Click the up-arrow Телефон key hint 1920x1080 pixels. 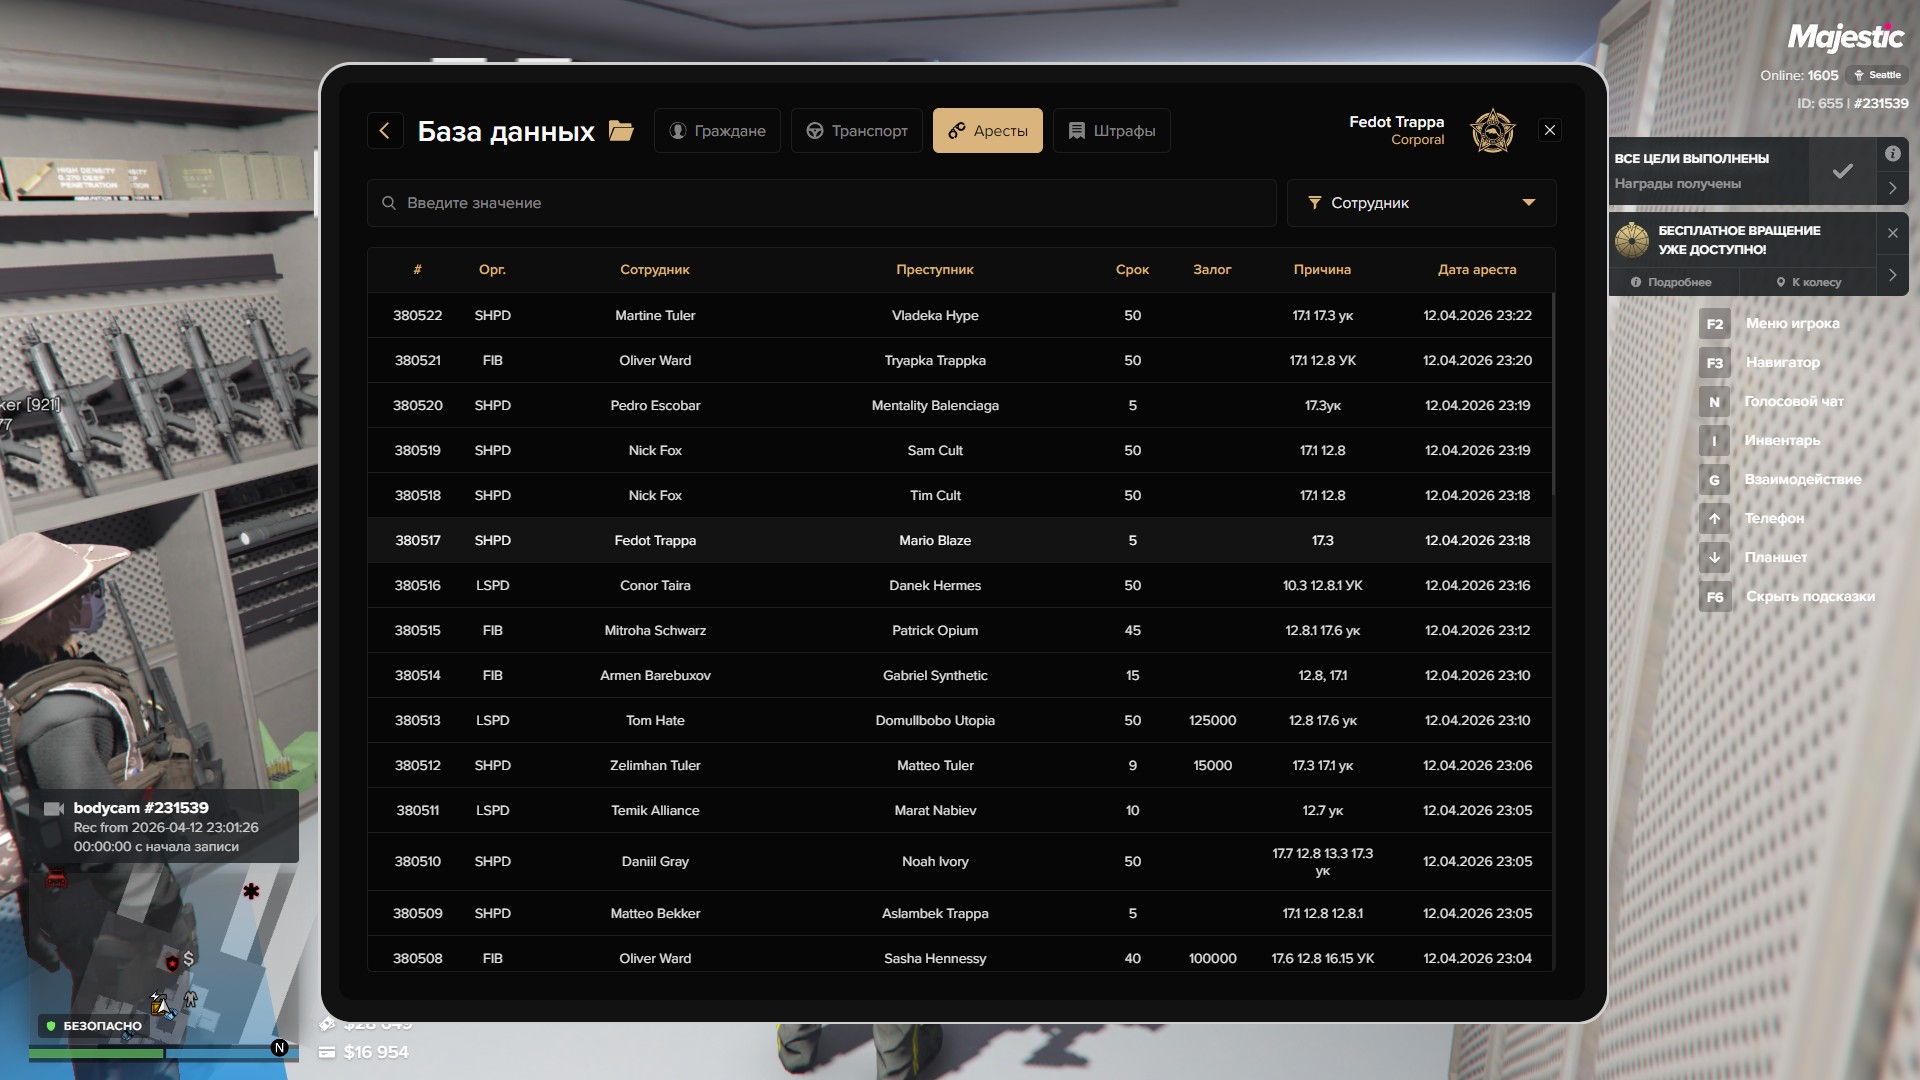point(1714,519)
